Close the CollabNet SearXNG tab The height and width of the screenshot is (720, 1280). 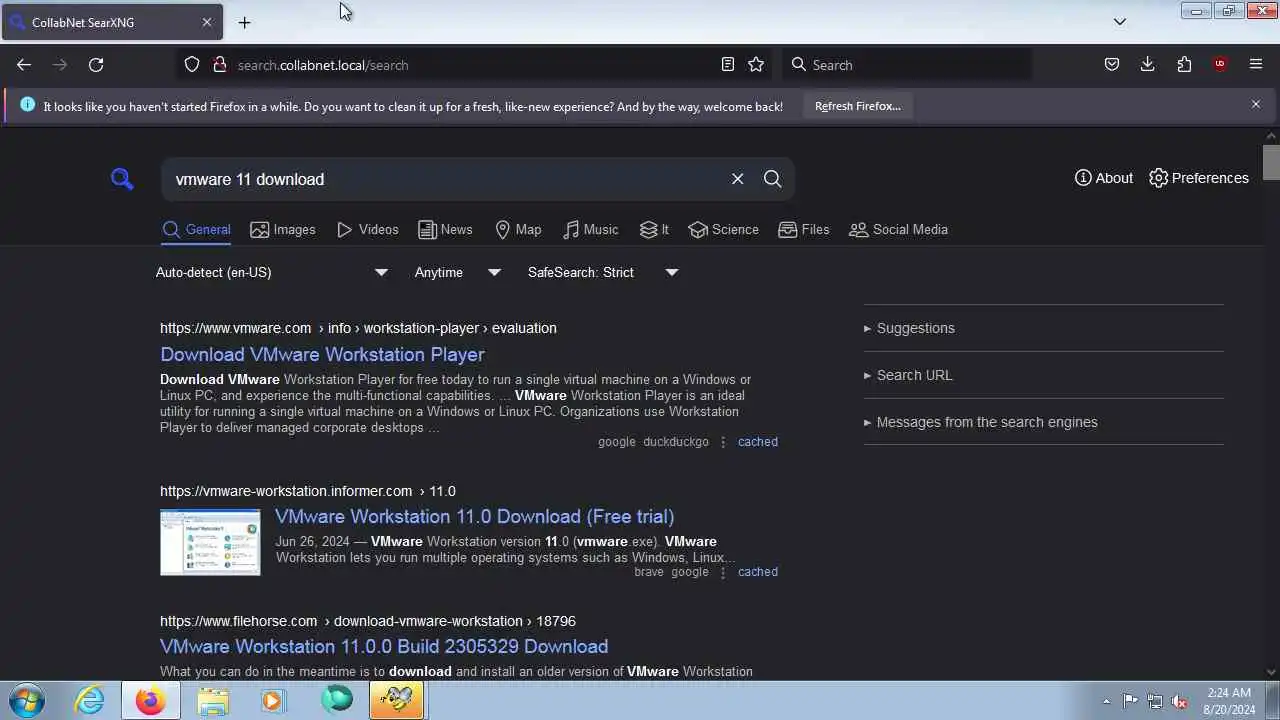207,22
